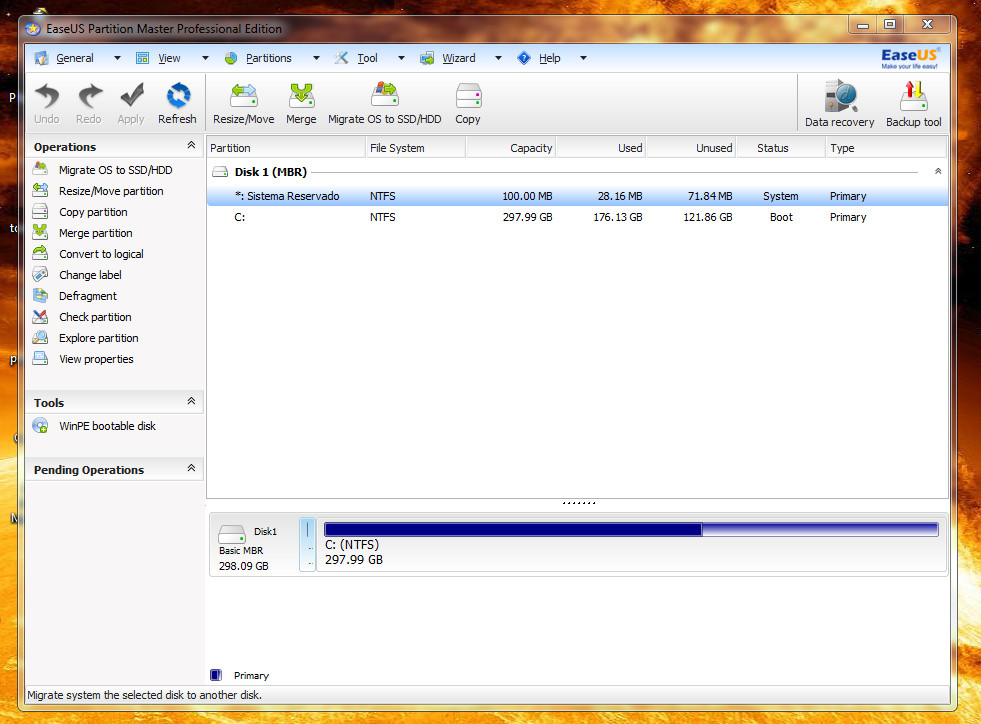Sort by the File System column header
981x724 pixels.
415,148
